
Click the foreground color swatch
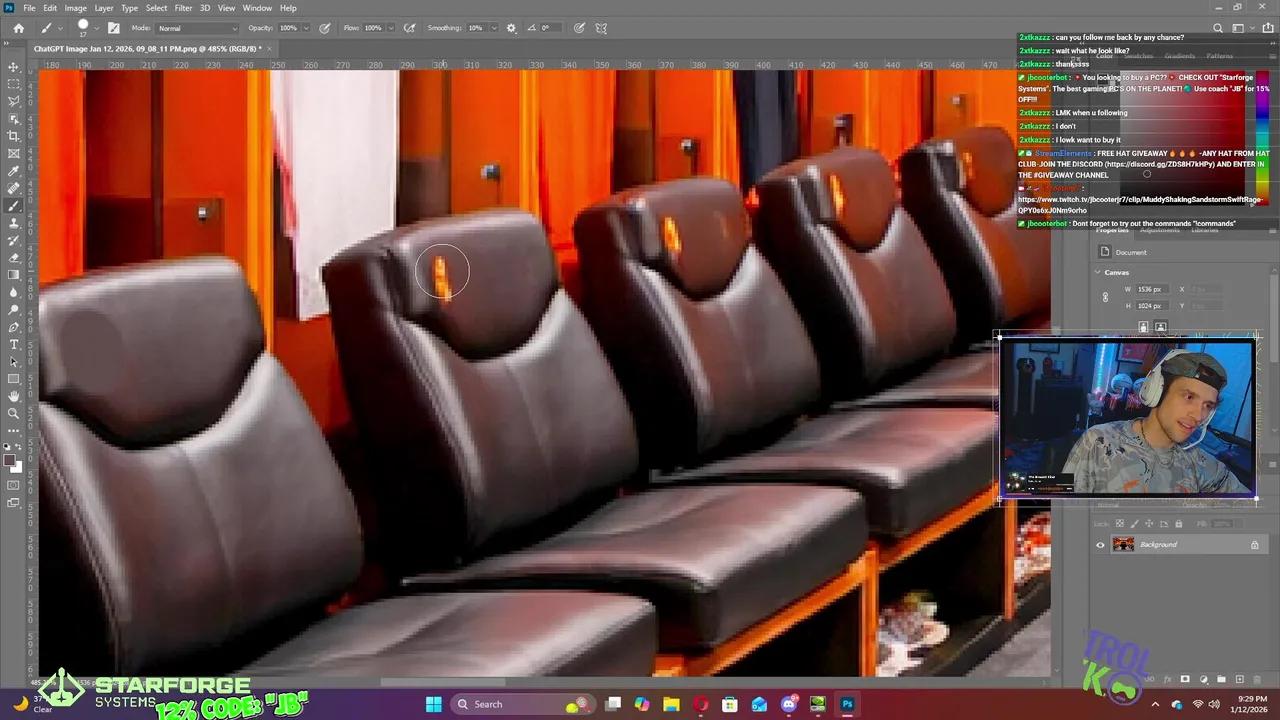pyautogui.click(x=10, y=461)
